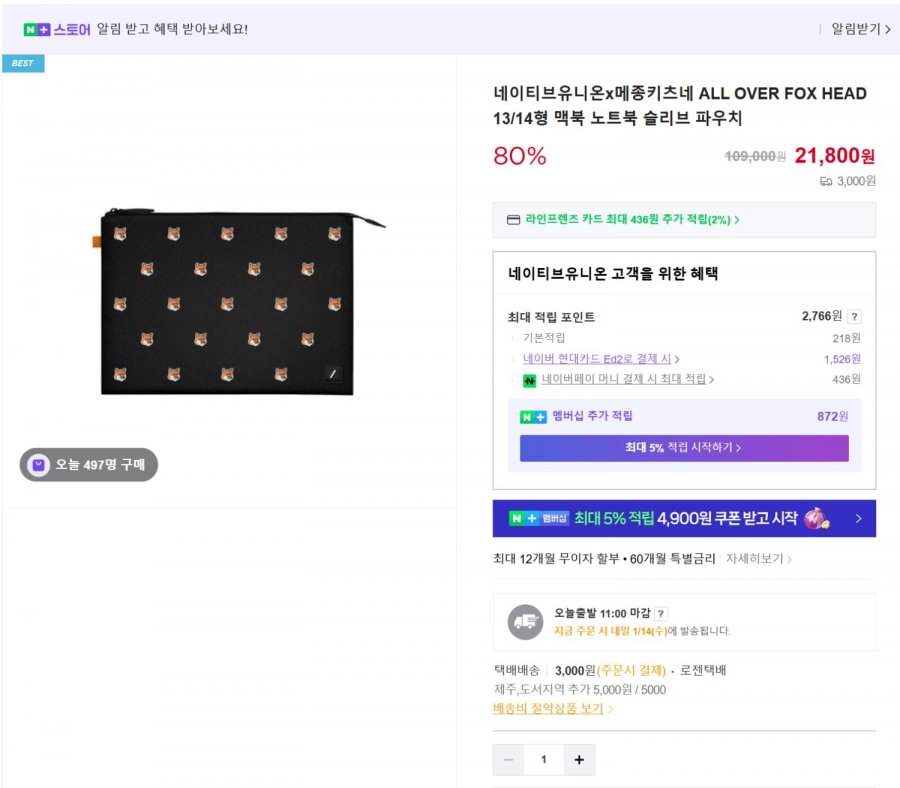
Task: Open 자세히보기 installment details
Action: (758, 559)
